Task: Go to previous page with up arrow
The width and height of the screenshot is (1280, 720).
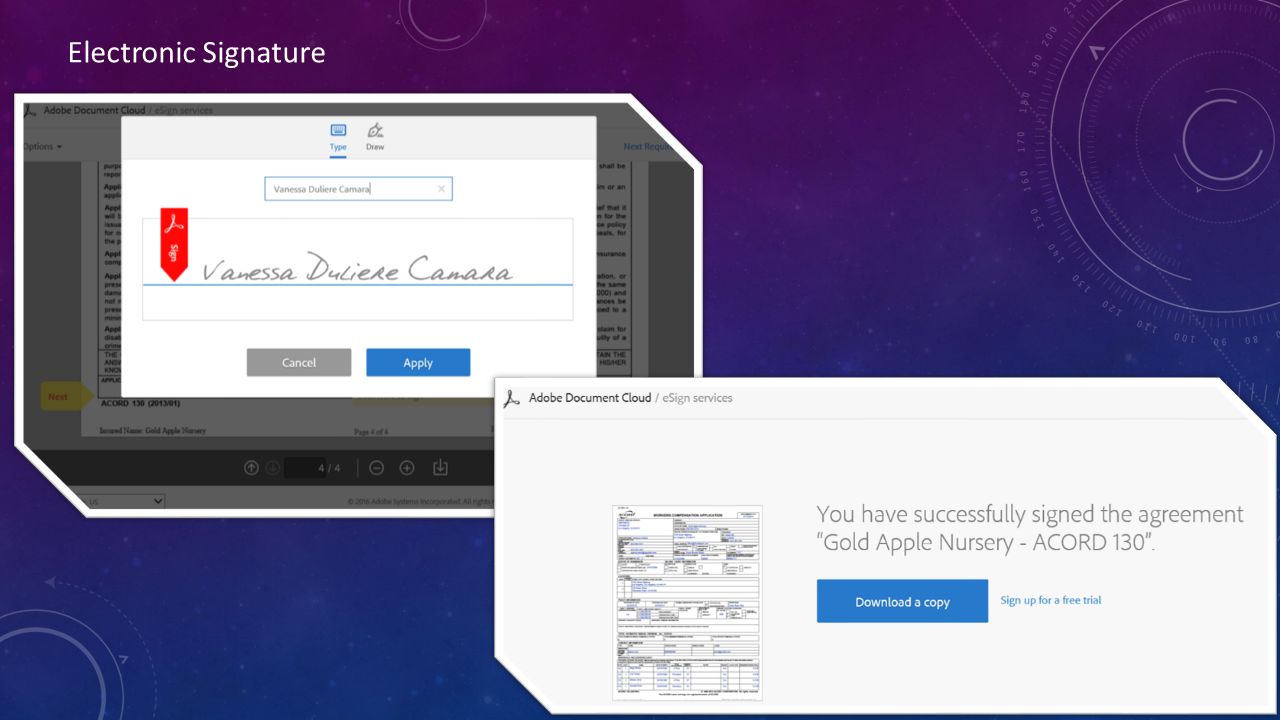Action: coord(251,467)
